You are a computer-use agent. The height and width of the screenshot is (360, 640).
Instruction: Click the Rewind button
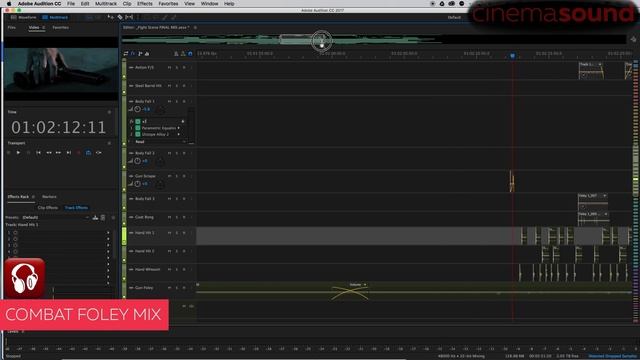coord(49,153)
